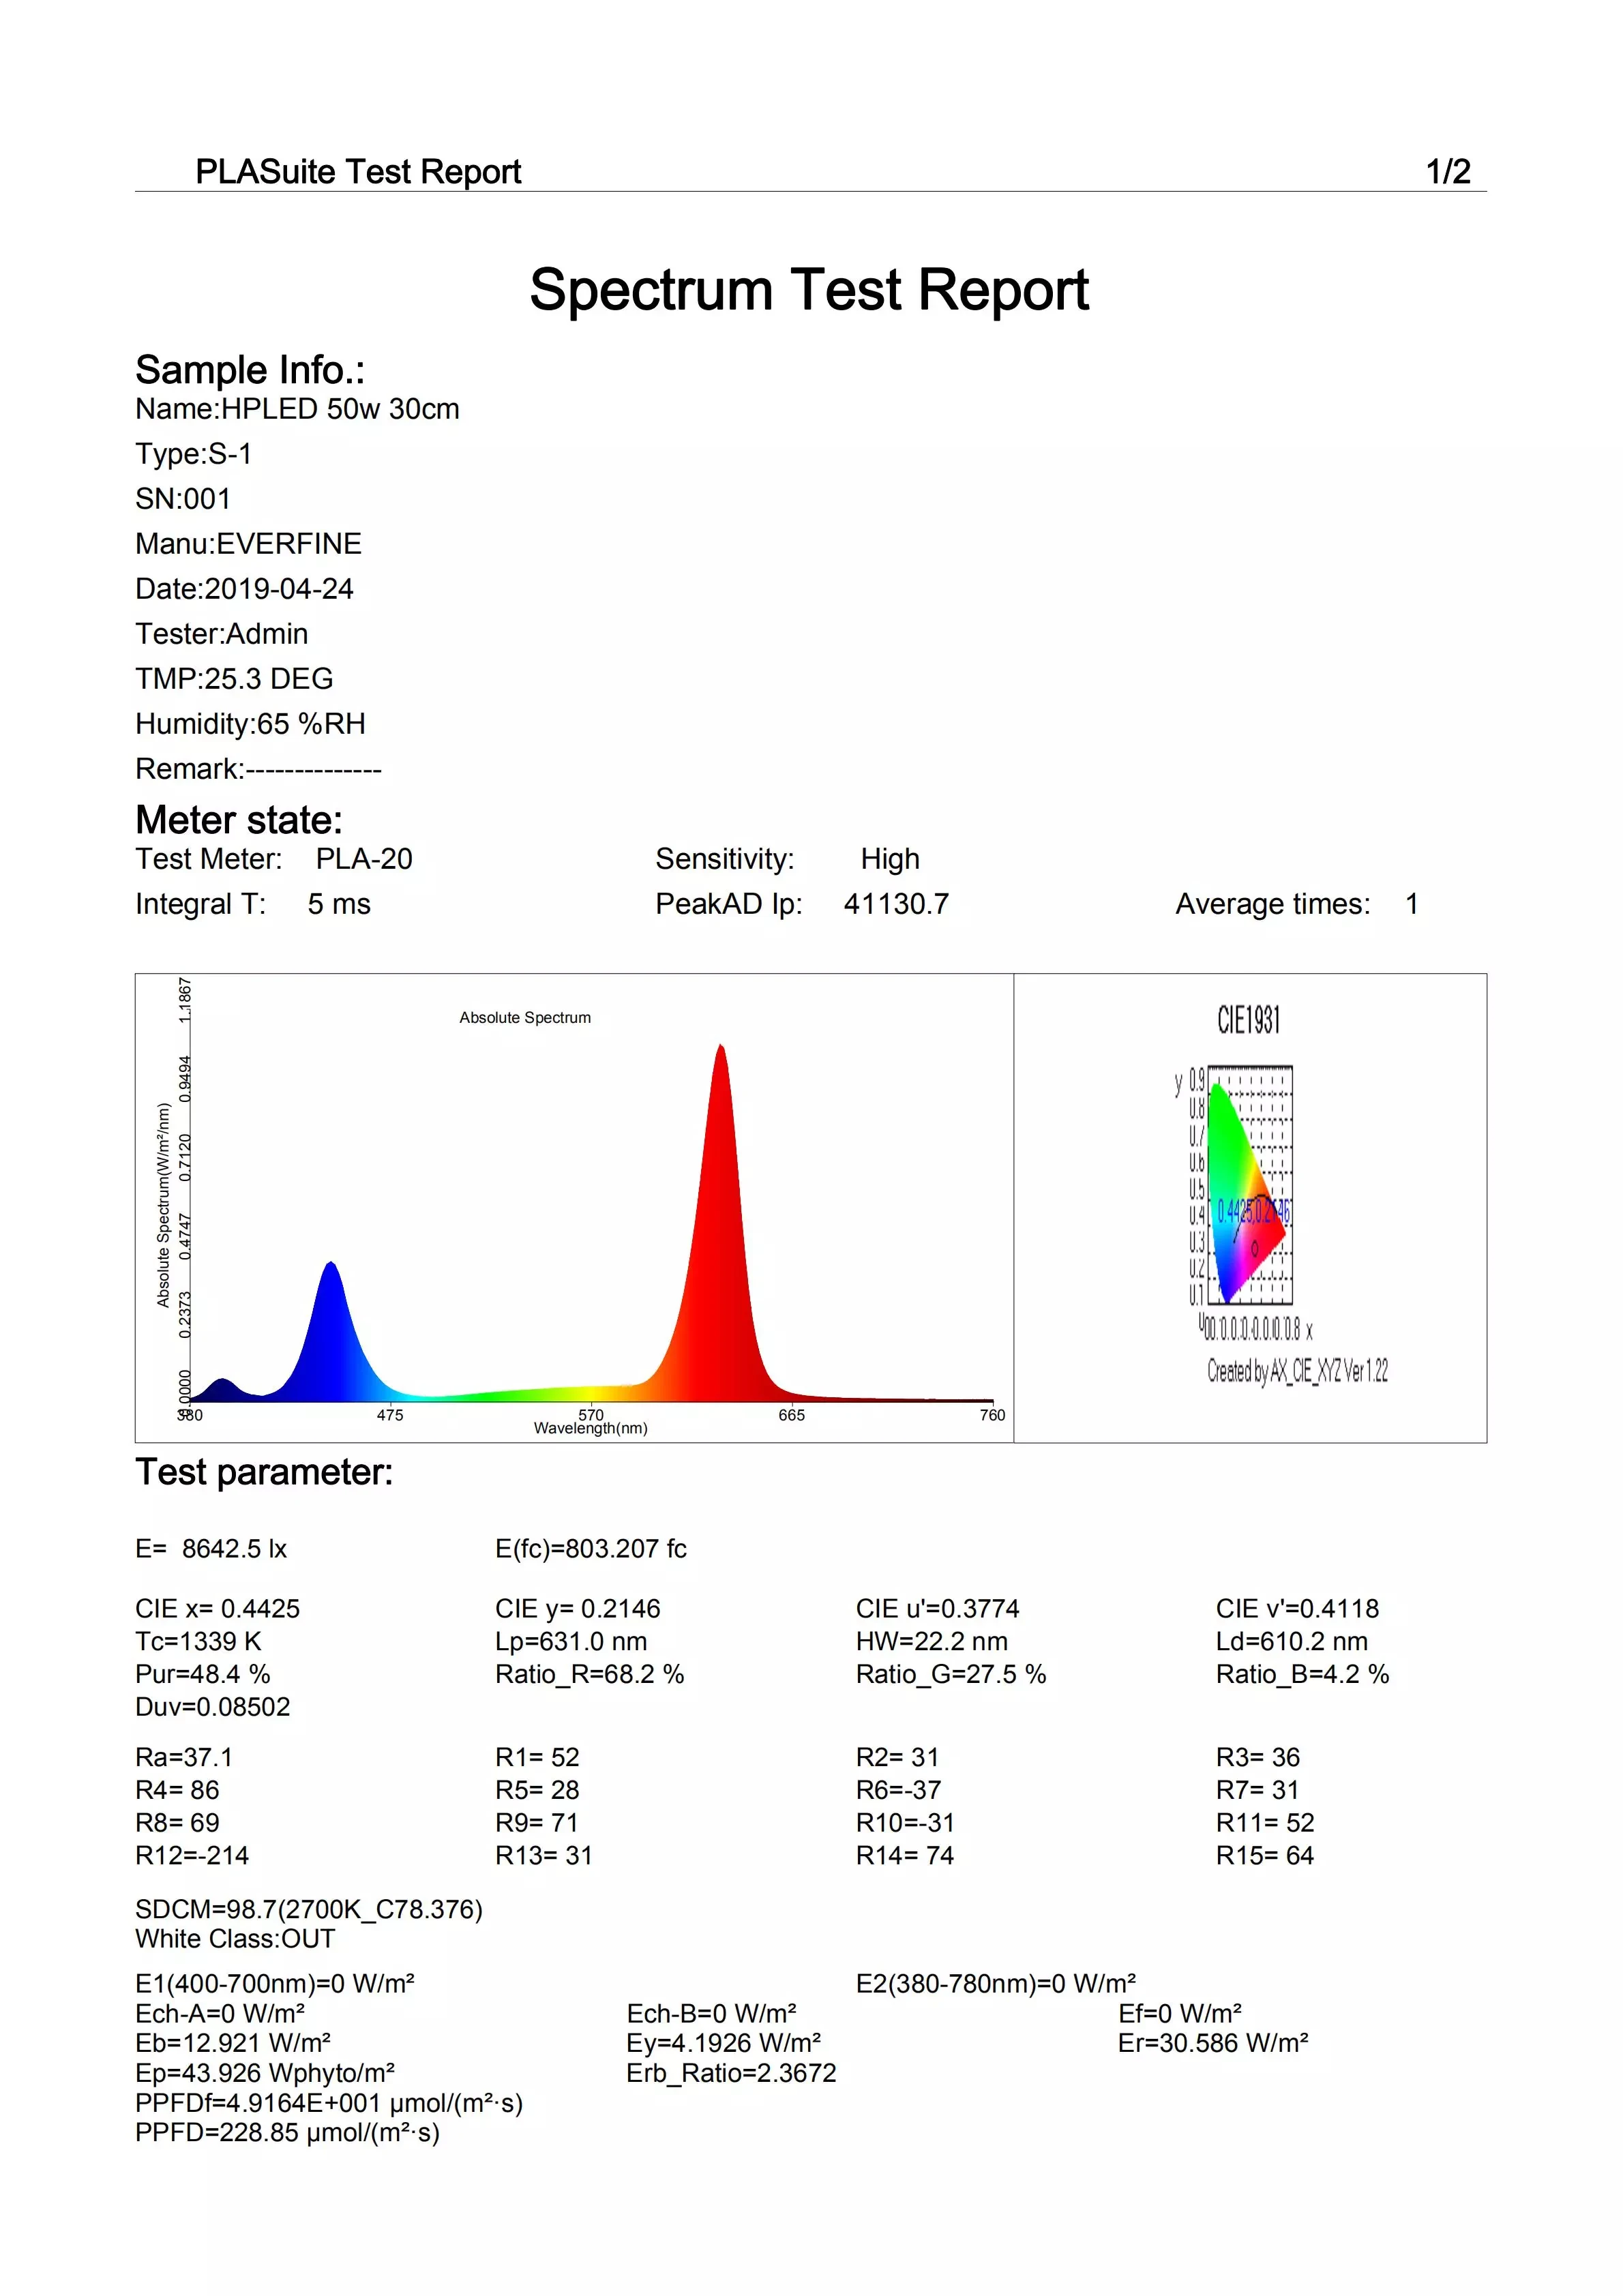Click the page number 1/2
Viewport: 1623px width, 2296px height.
pos(1447,172)
